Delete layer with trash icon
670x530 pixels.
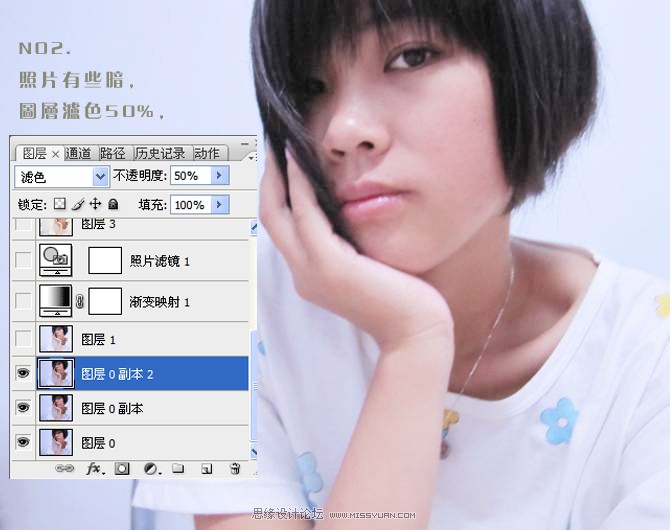[235, 468]
